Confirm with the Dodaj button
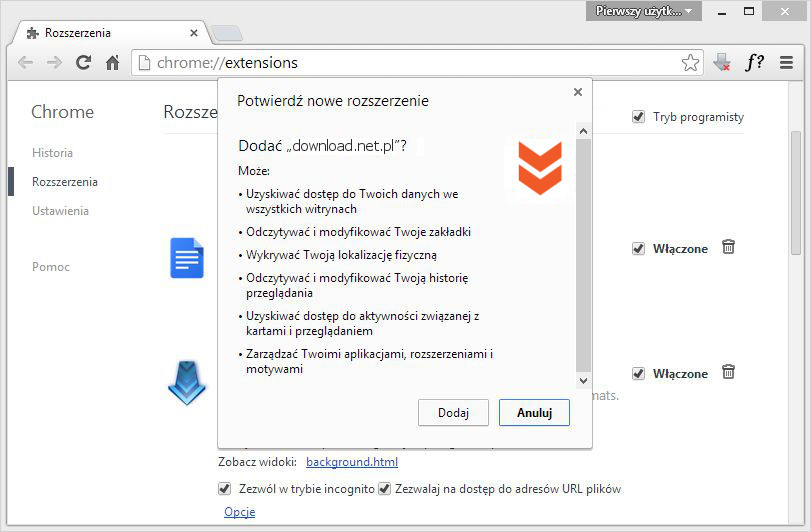Viewport: 811px width, 532px height. click(x=453, y=413)
